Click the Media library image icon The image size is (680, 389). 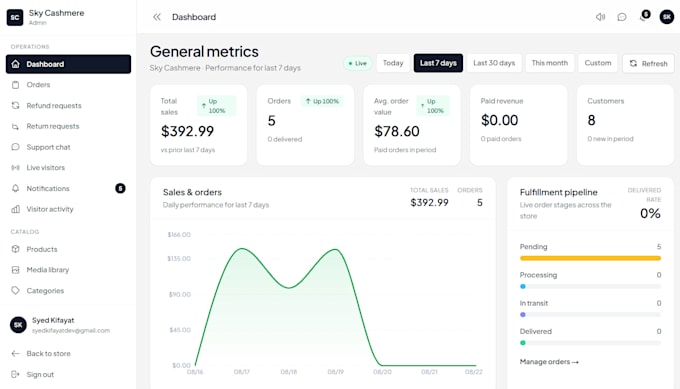click(16, 270)
